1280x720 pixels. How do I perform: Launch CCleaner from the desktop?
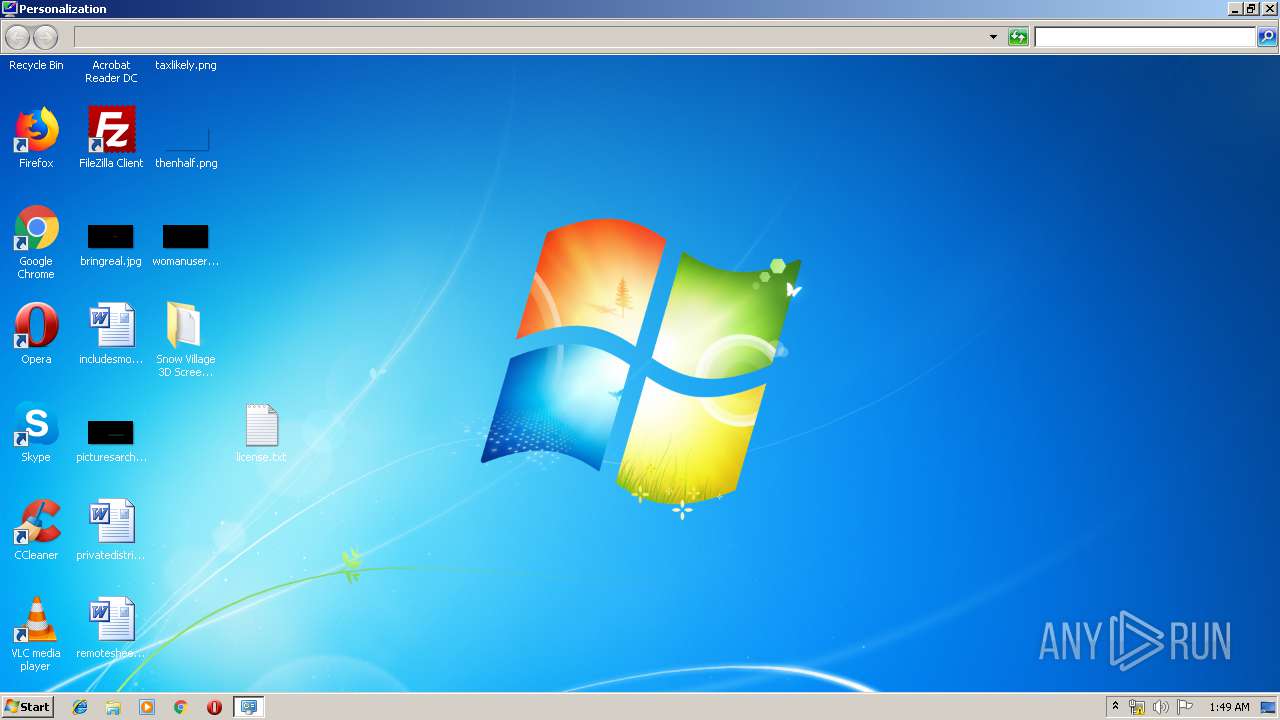(36, 530)
